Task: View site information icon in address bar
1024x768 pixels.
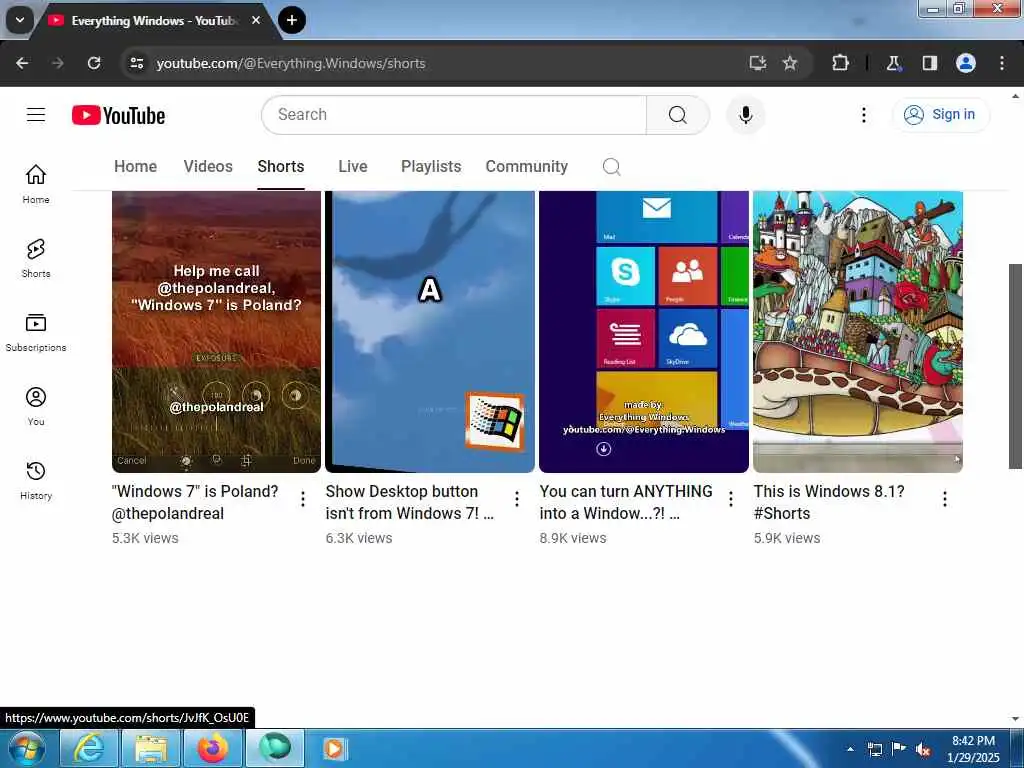Action: point(136,63)
